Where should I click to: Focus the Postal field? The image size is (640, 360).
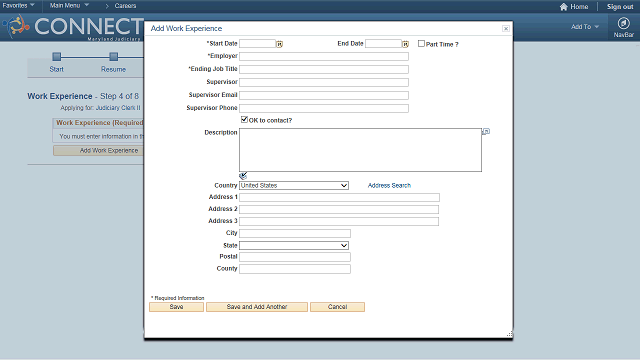coord(295,257)
